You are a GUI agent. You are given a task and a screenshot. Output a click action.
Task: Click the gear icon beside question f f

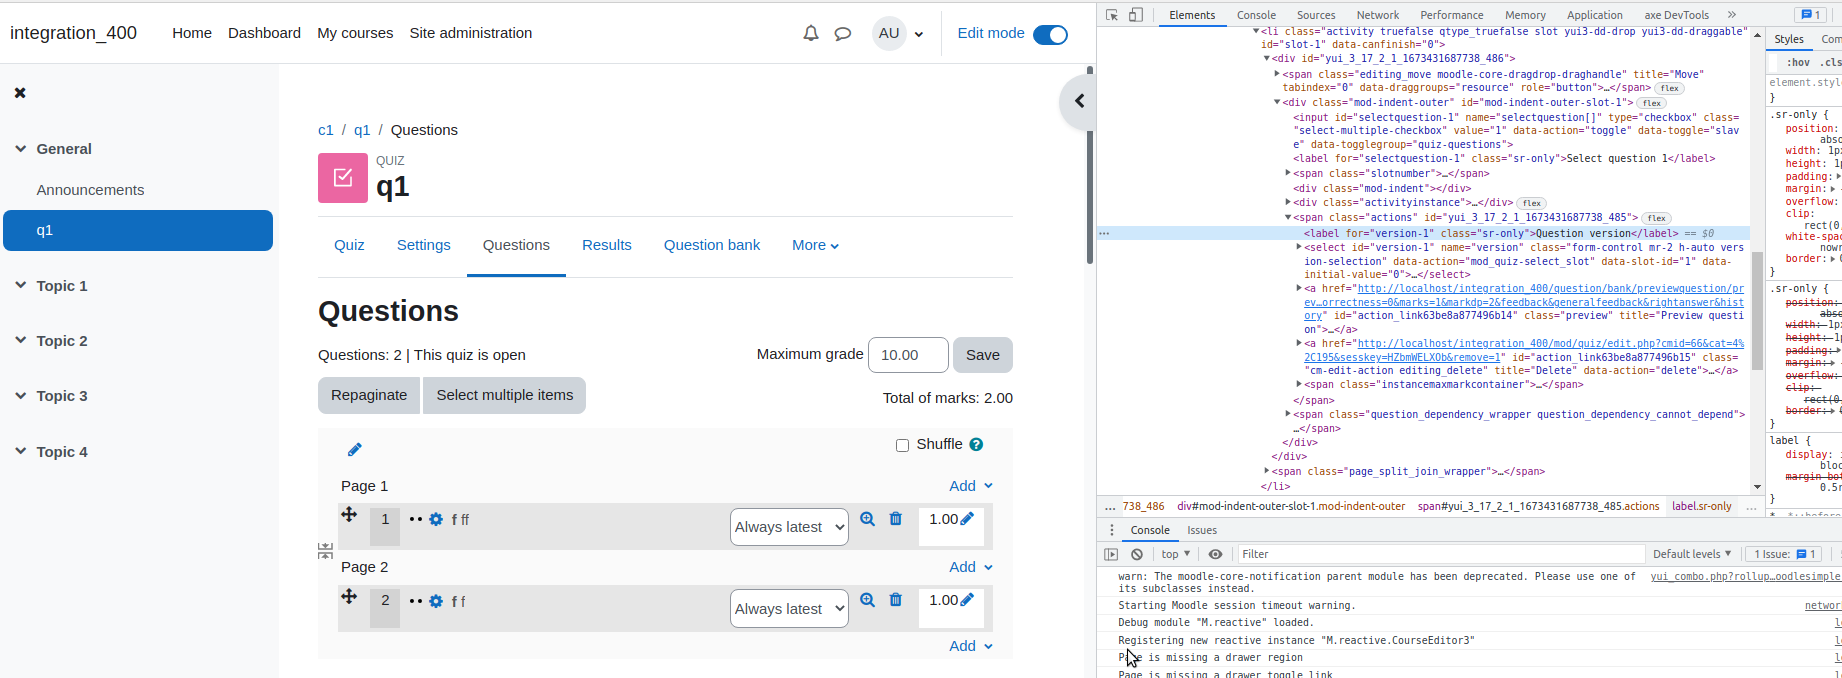[x=436, y=602]
